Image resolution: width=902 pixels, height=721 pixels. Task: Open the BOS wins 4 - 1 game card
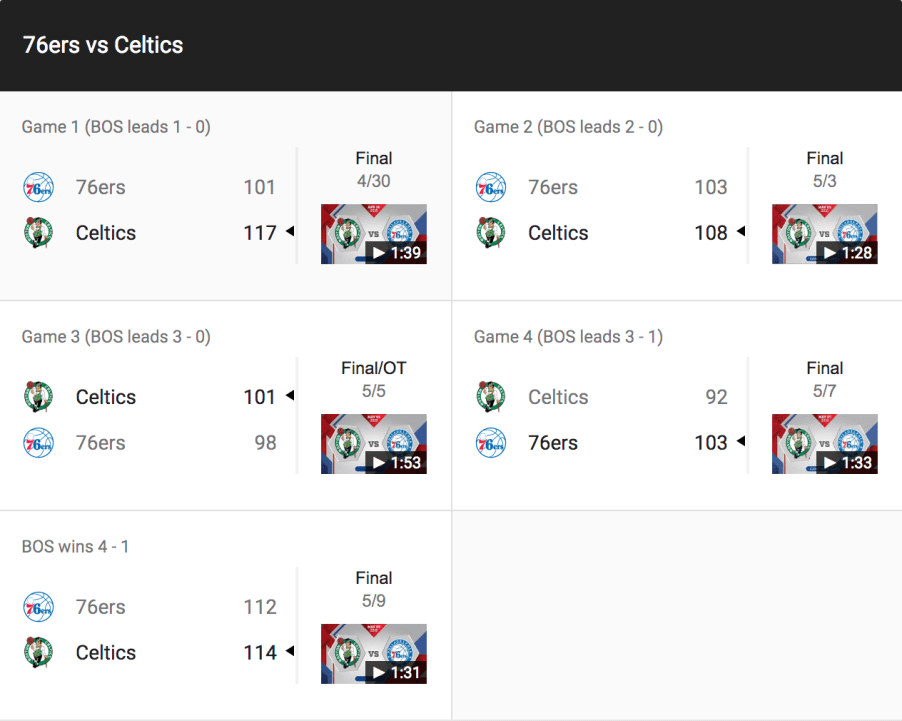click(x=75, y=547)
